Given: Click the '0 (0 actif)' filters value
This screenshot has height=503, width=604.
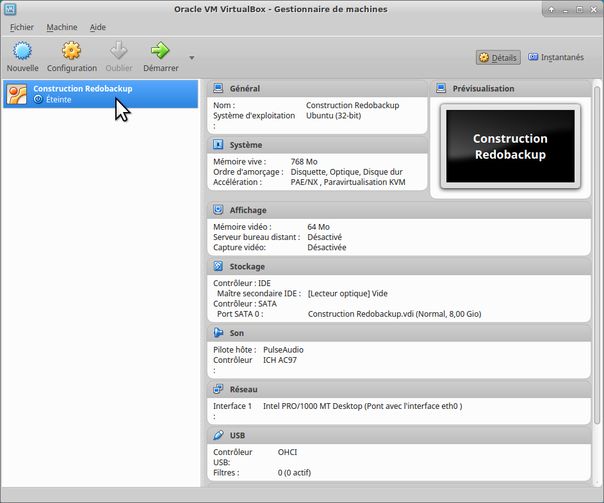Looking at the screenshot, I should 294,473.
